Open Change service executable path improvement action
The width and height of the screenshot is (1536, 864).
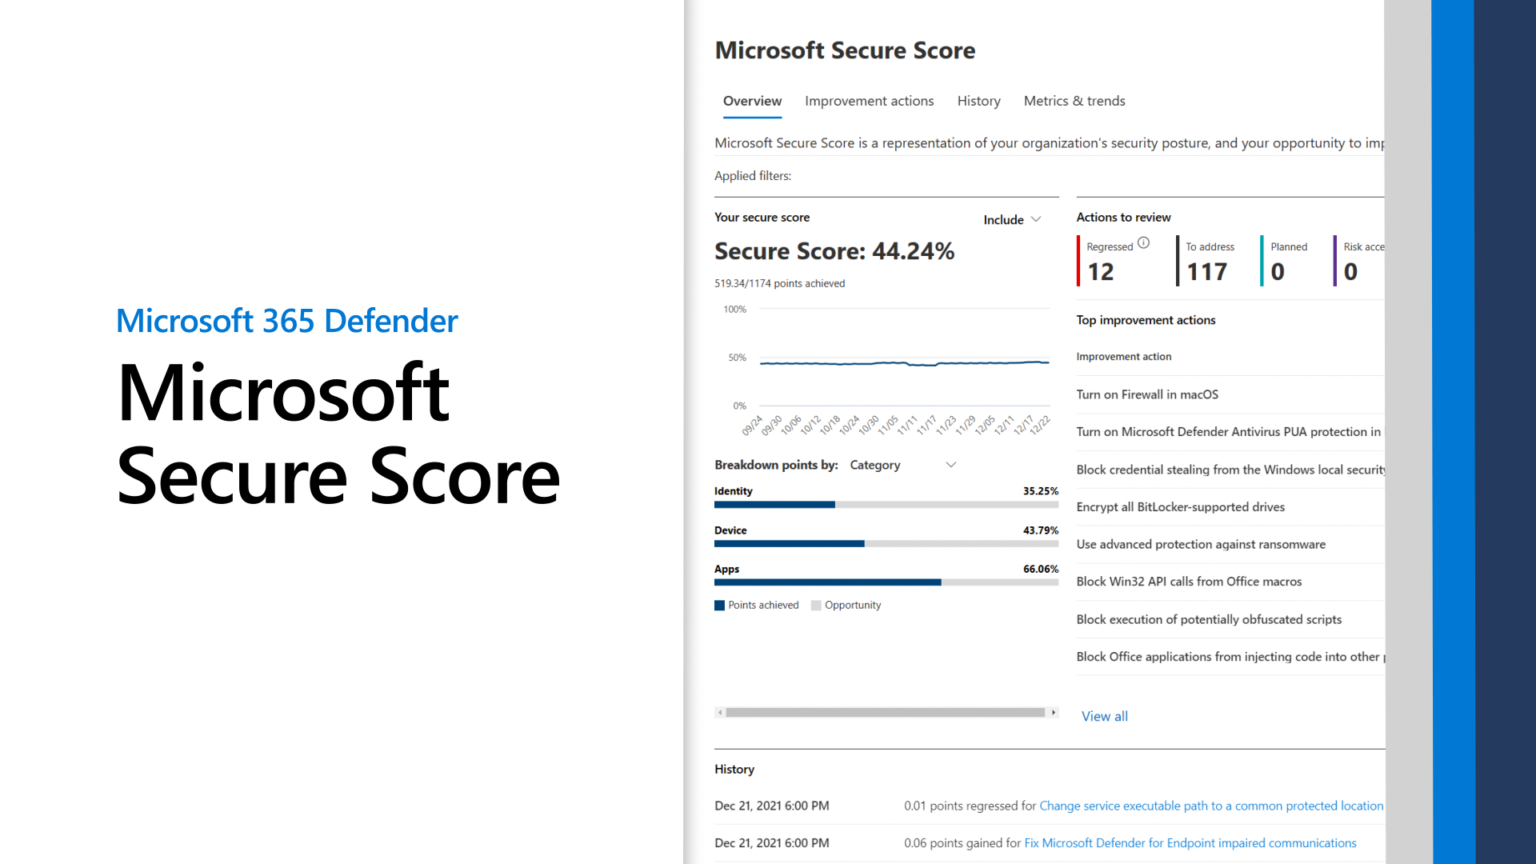(1211, 805)
